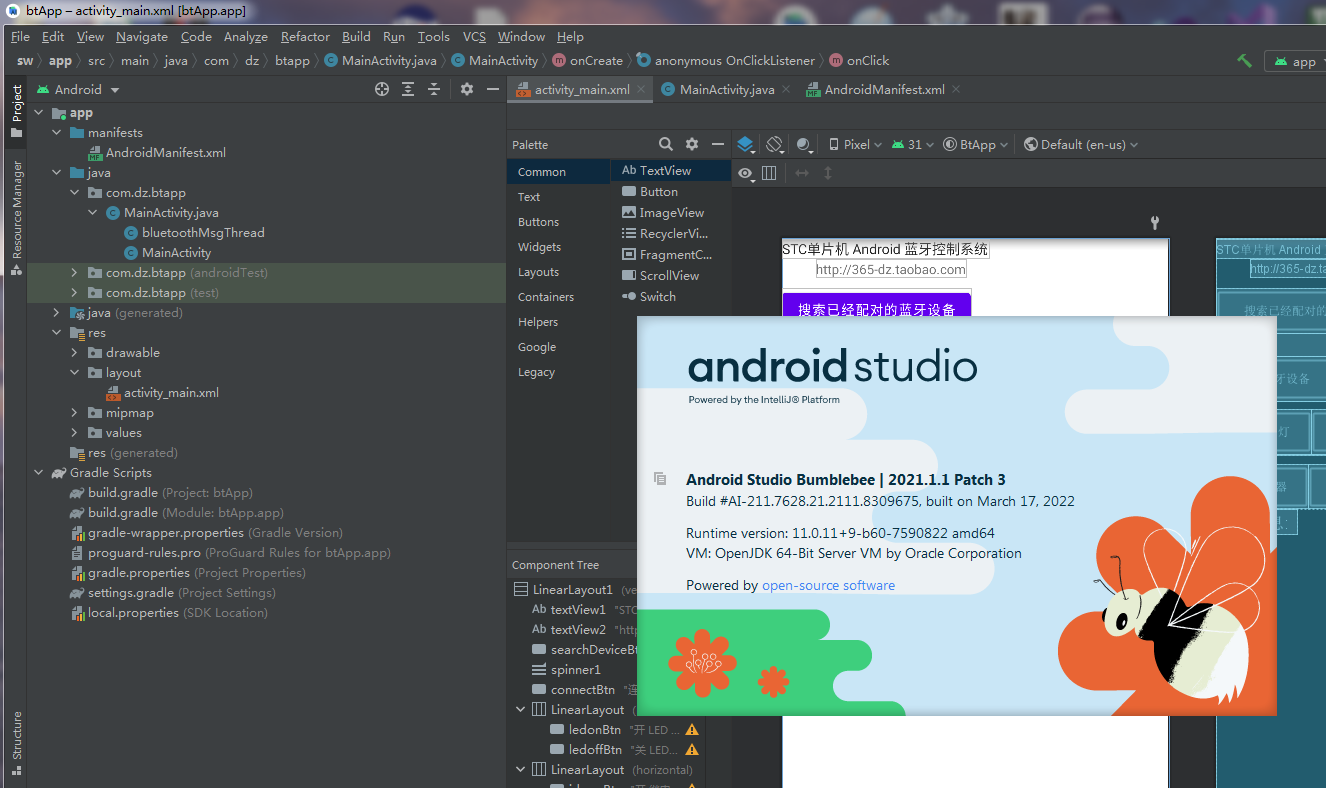
Task: Collapse the manifests folder
Action: [x=56, y=133]
